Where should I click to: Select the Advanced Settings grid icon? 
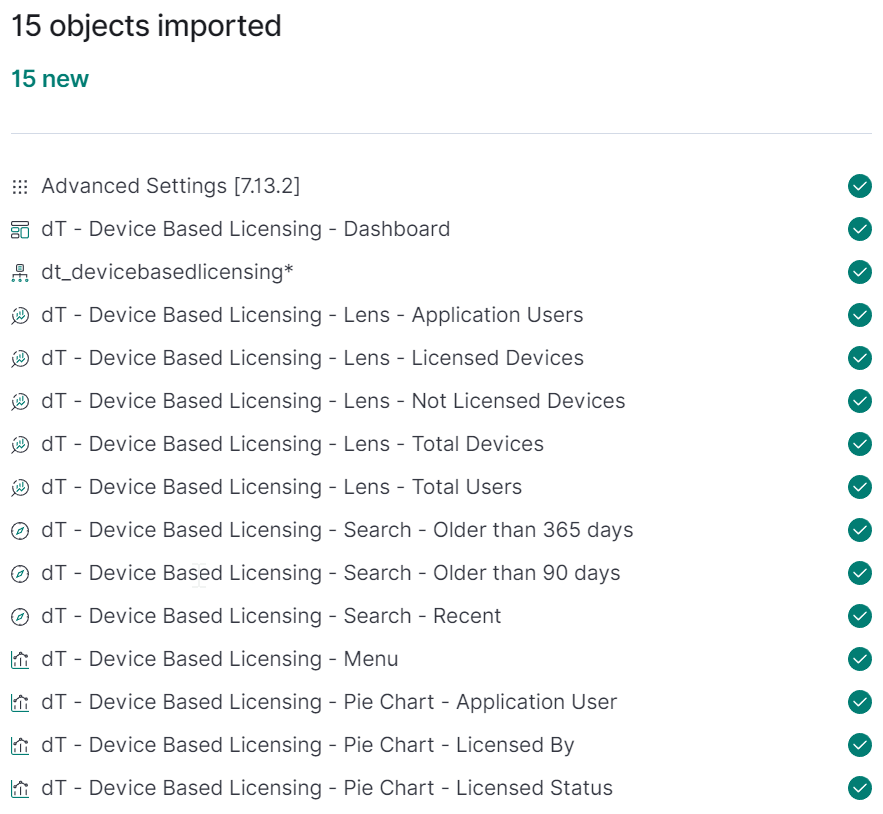coord(19,186)
